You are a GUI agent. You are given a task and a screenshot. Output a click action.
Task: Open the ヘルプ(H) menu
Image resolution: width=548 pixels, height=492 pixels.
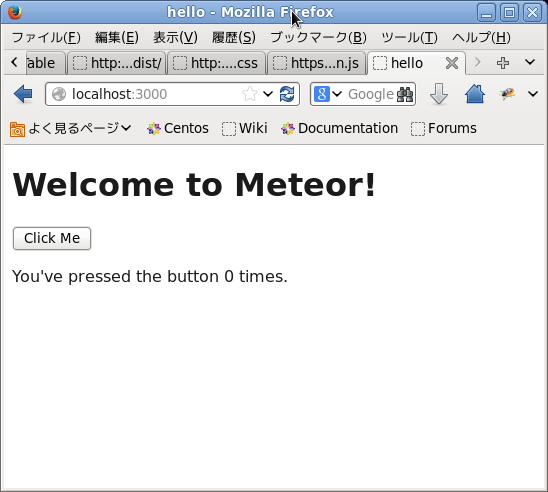coord(481,37)
